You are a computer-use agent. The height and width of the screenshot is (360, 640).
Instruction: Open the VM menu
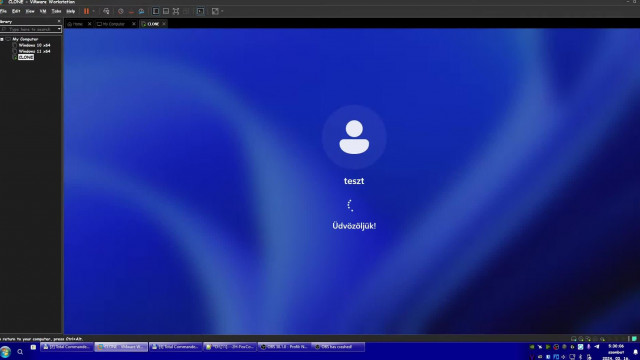[43, 11]
